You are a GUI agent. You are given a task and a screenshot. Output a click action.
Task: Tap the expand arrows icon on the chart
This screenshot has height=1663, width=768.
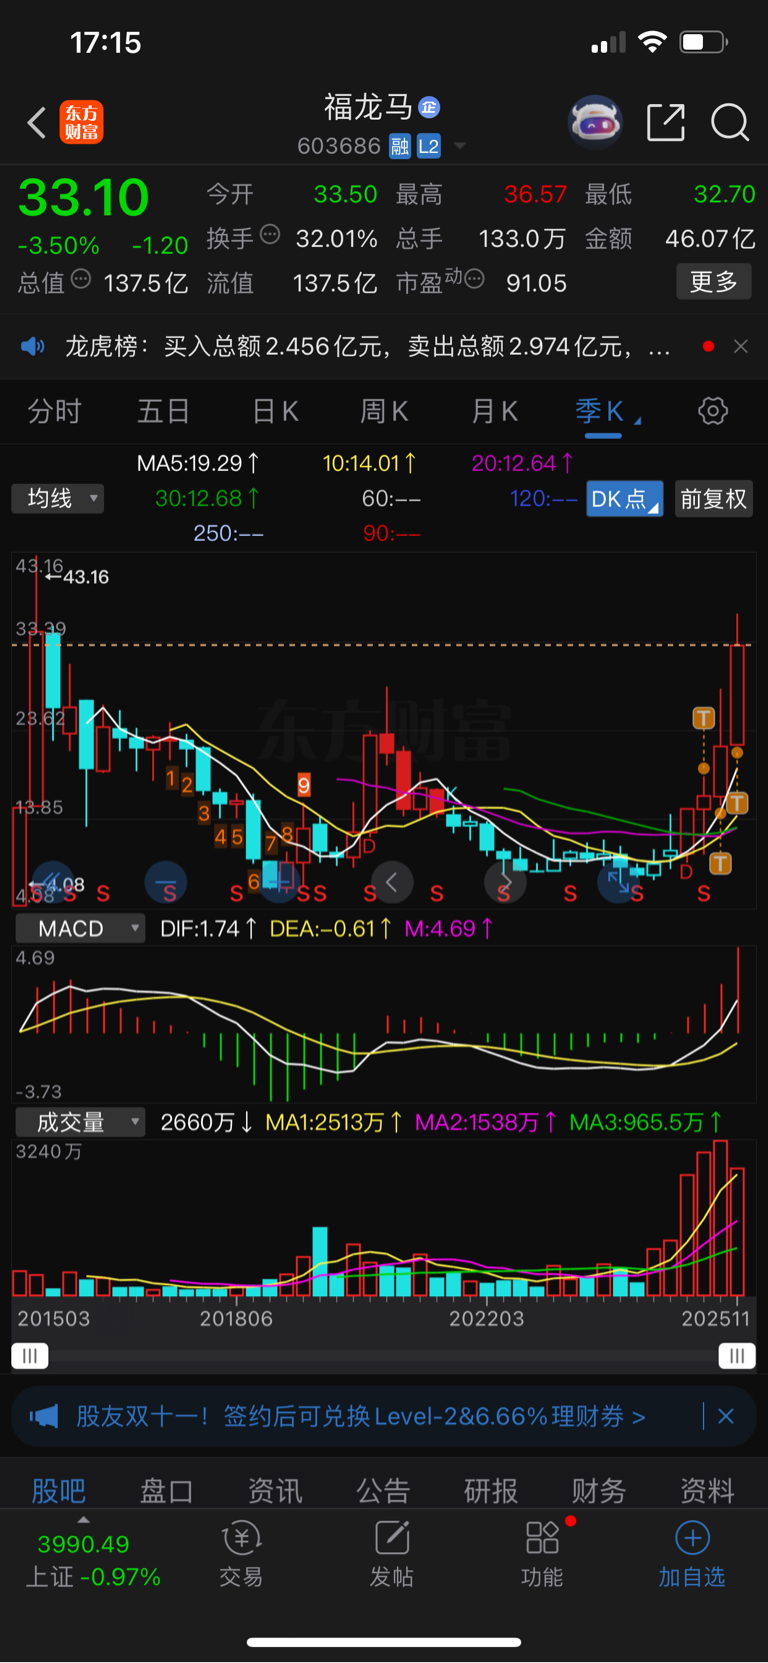tap(619, 881)
